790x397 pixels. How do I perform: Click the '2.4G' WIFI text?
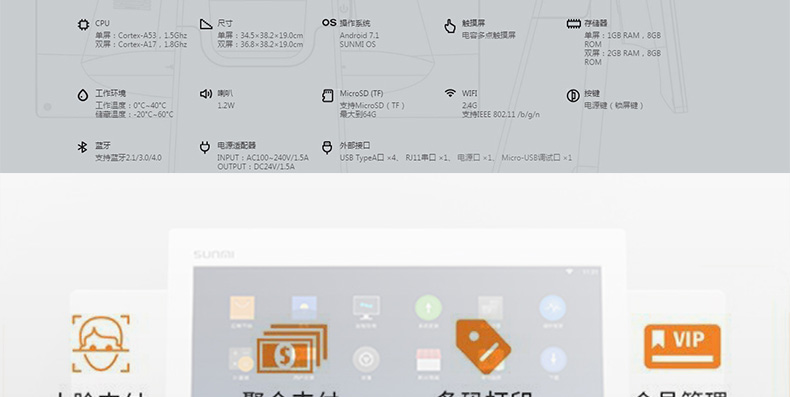[x=470, y=105]
